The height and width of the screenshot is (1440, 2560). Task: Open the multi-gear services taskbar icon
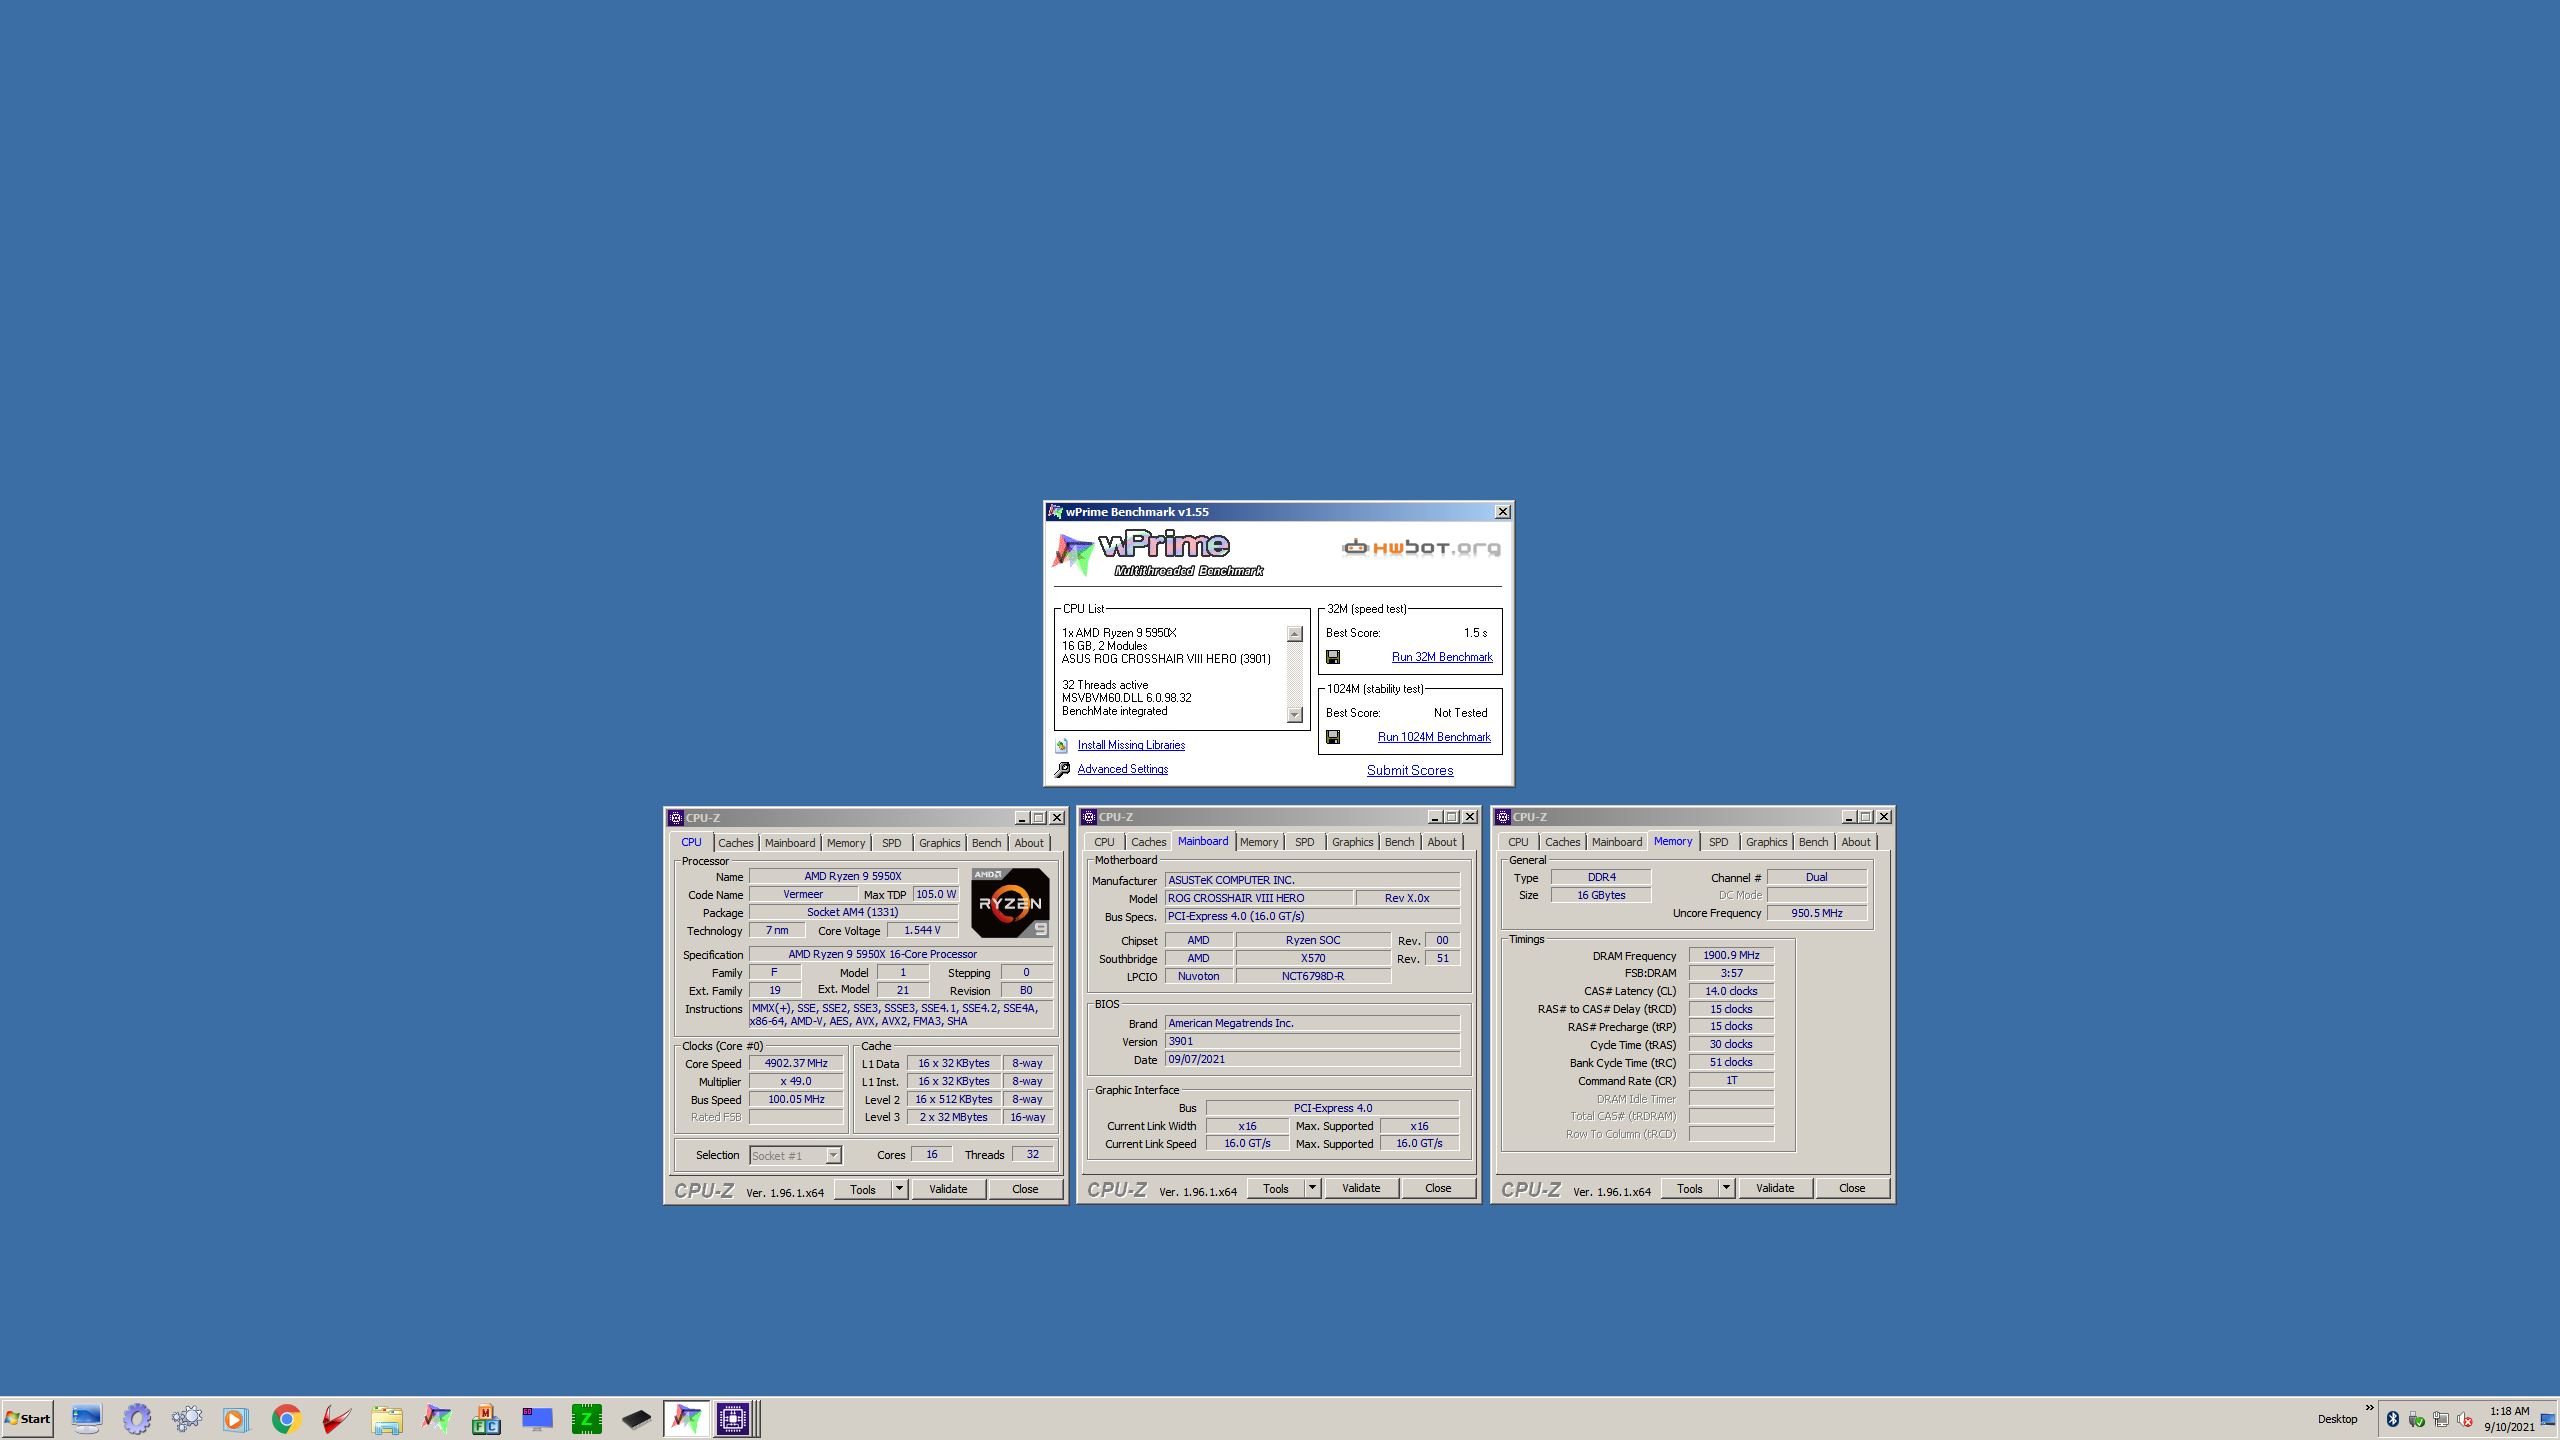coord(187,1418)
